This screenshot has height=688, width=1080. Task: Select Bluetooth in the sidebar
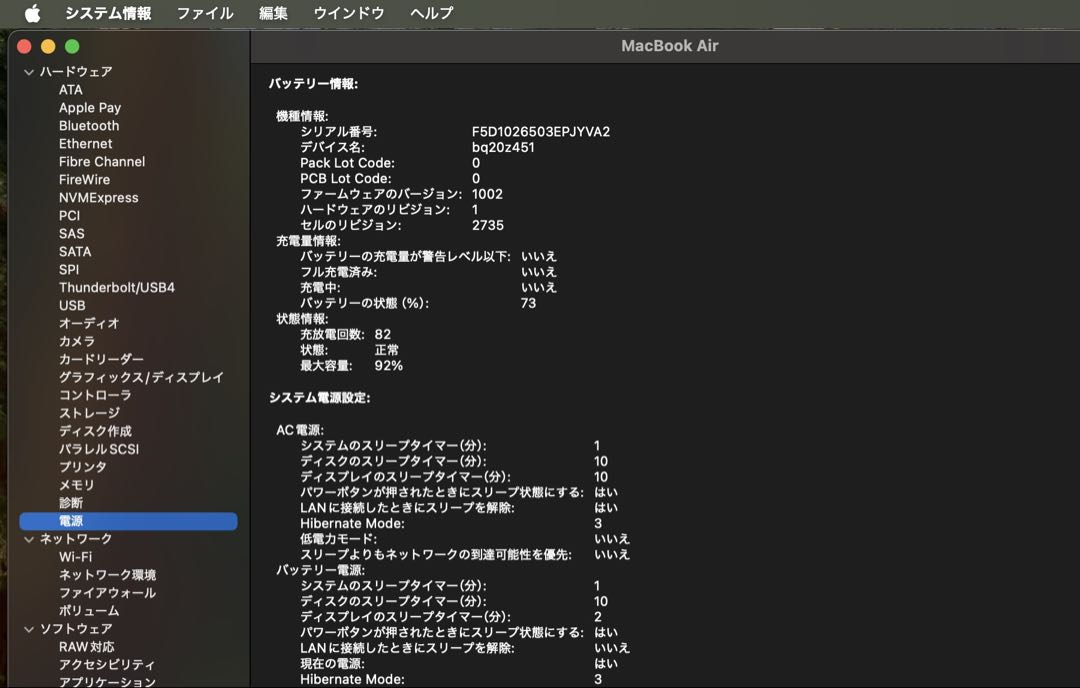click(x=89, y=126)
